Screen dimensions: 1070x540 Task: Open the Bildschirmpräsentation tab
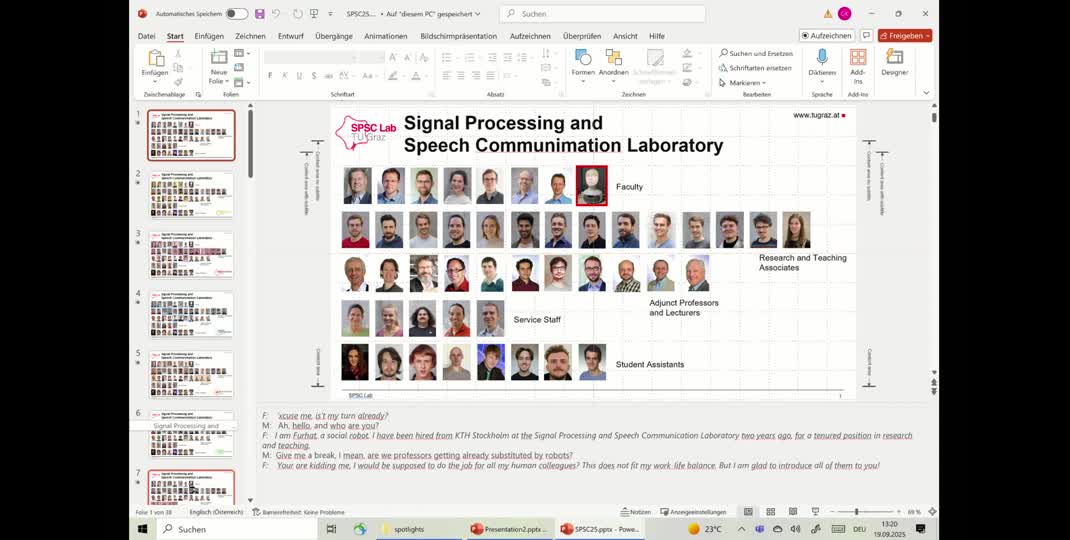[x=459, y=36]
